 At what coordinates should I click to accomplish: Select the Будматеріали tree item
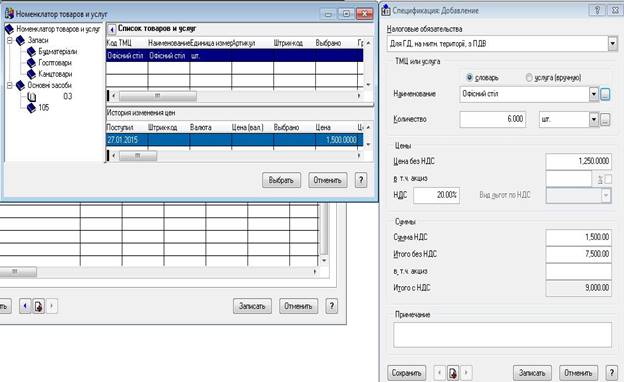point(58,52)
